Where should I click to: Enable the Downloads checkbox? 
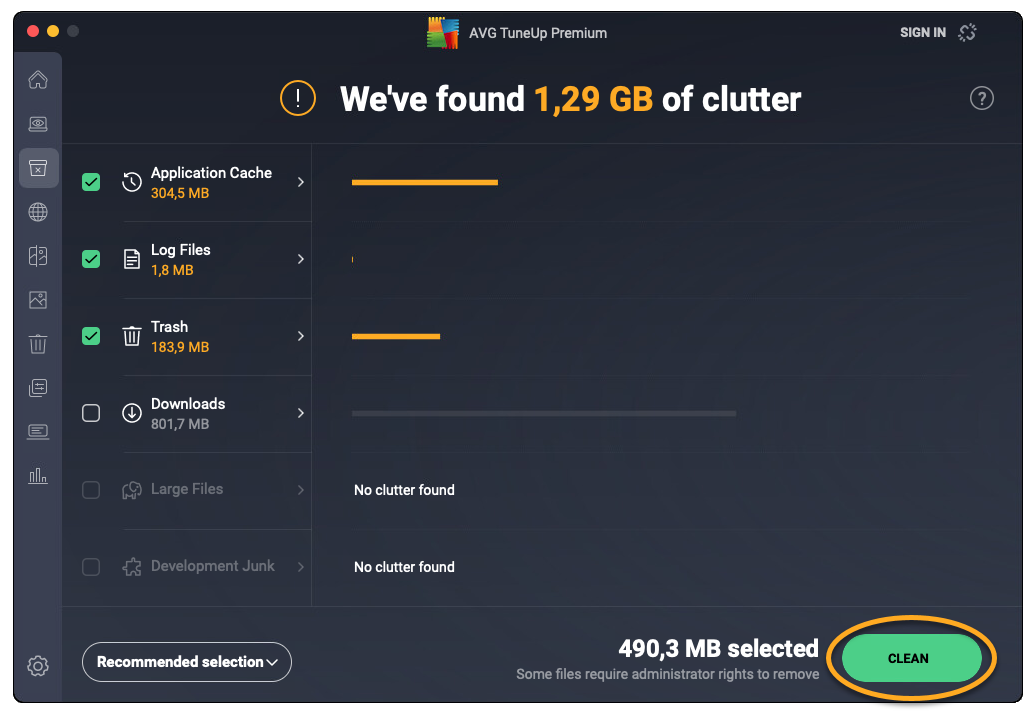pos(91,413)
